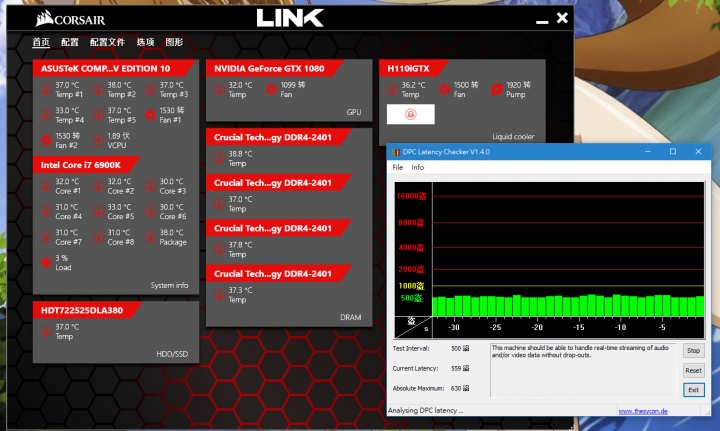720x431 pixels.
Task: Stop the DPC latency analysis
Action: click(693, 351)
